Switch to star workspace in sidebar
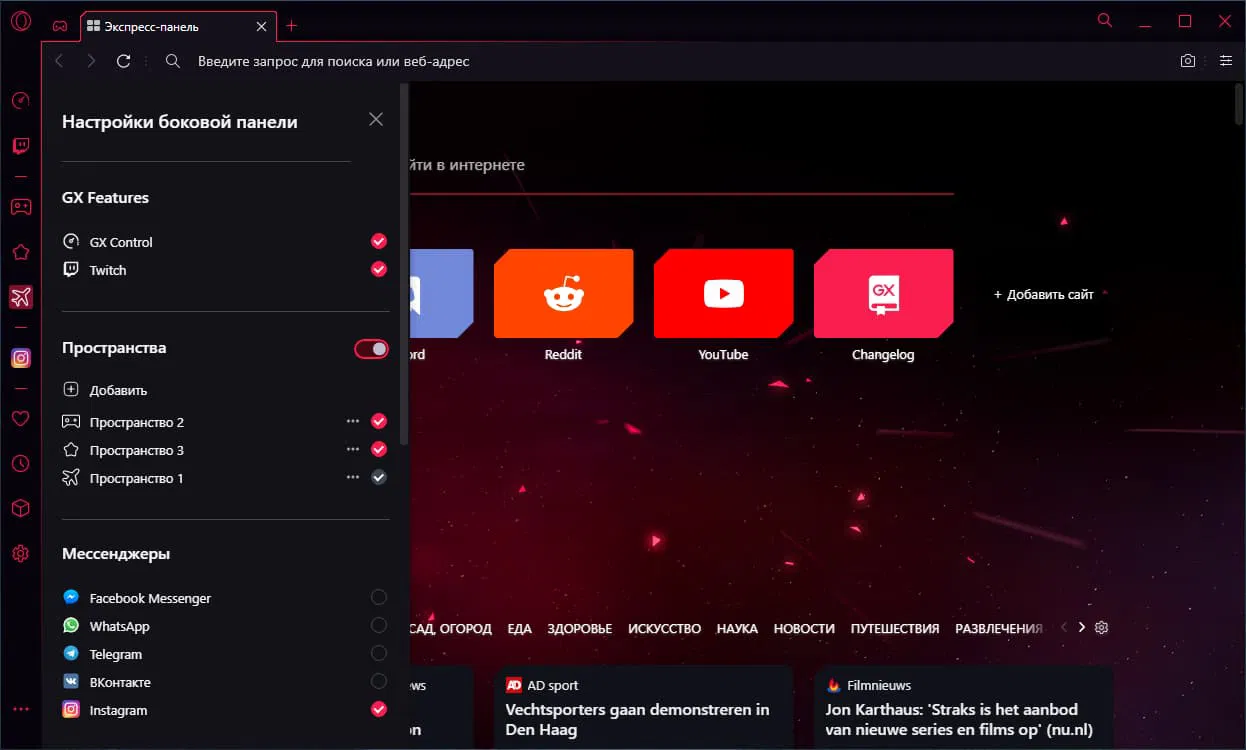1246x750 pixels. coord(20,252)
